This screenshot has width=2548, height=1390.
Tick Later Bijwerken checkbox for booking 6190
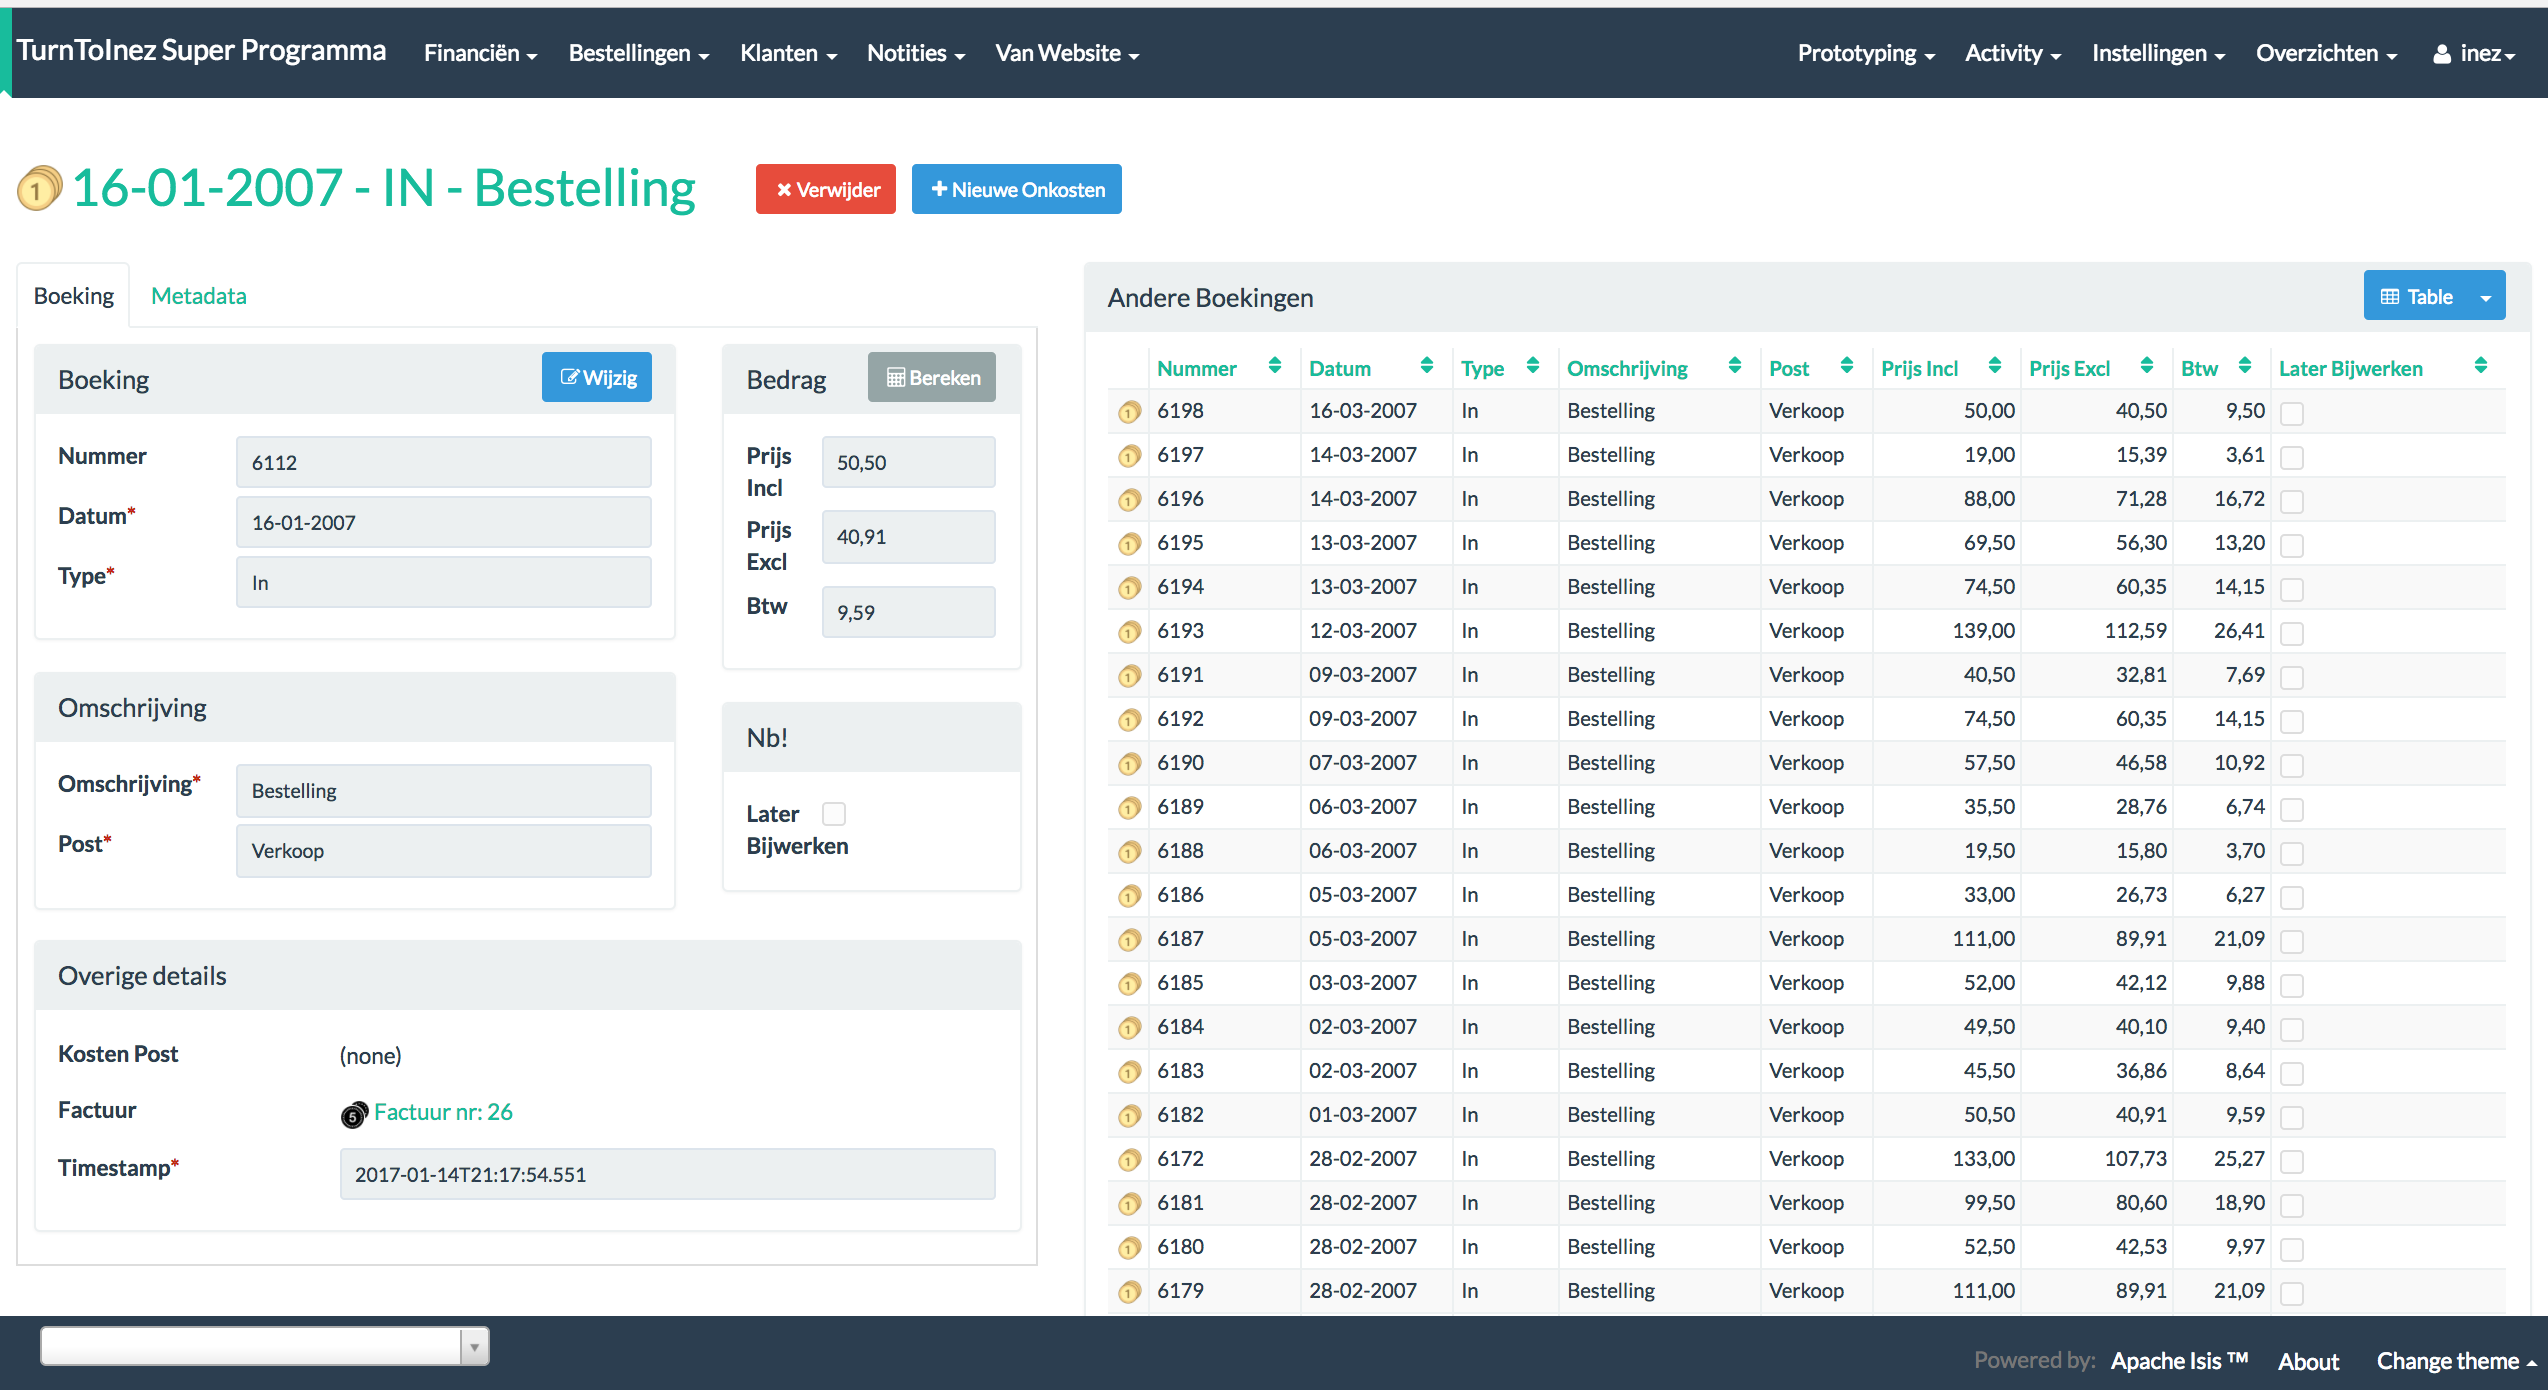(x=2292, y=765)
